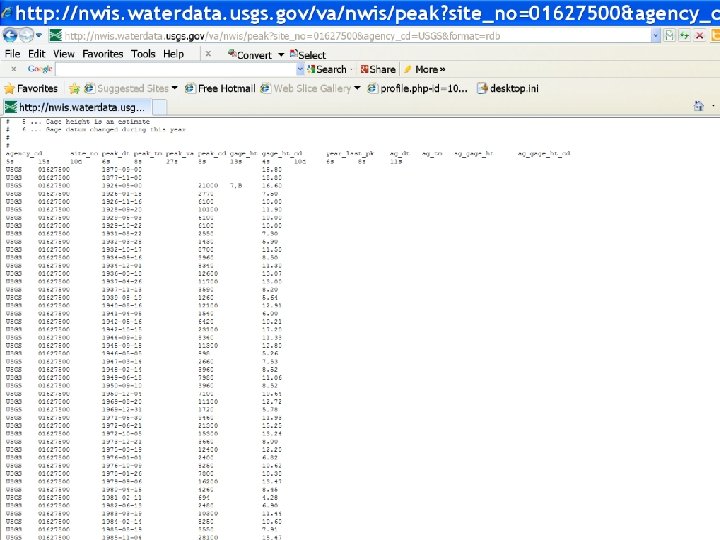Click the ag_gage_ht_cd column header text
Screen dimensions: 720x540
(544, 153)
